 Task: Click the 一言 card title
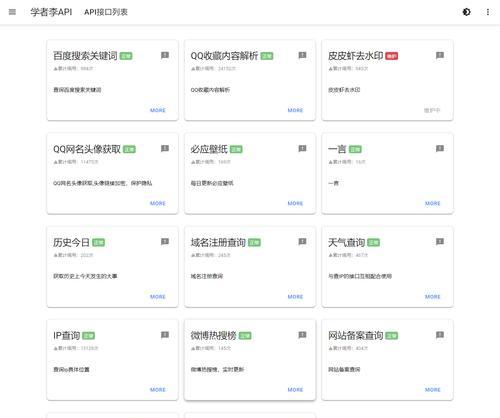(x=337, y=149)
